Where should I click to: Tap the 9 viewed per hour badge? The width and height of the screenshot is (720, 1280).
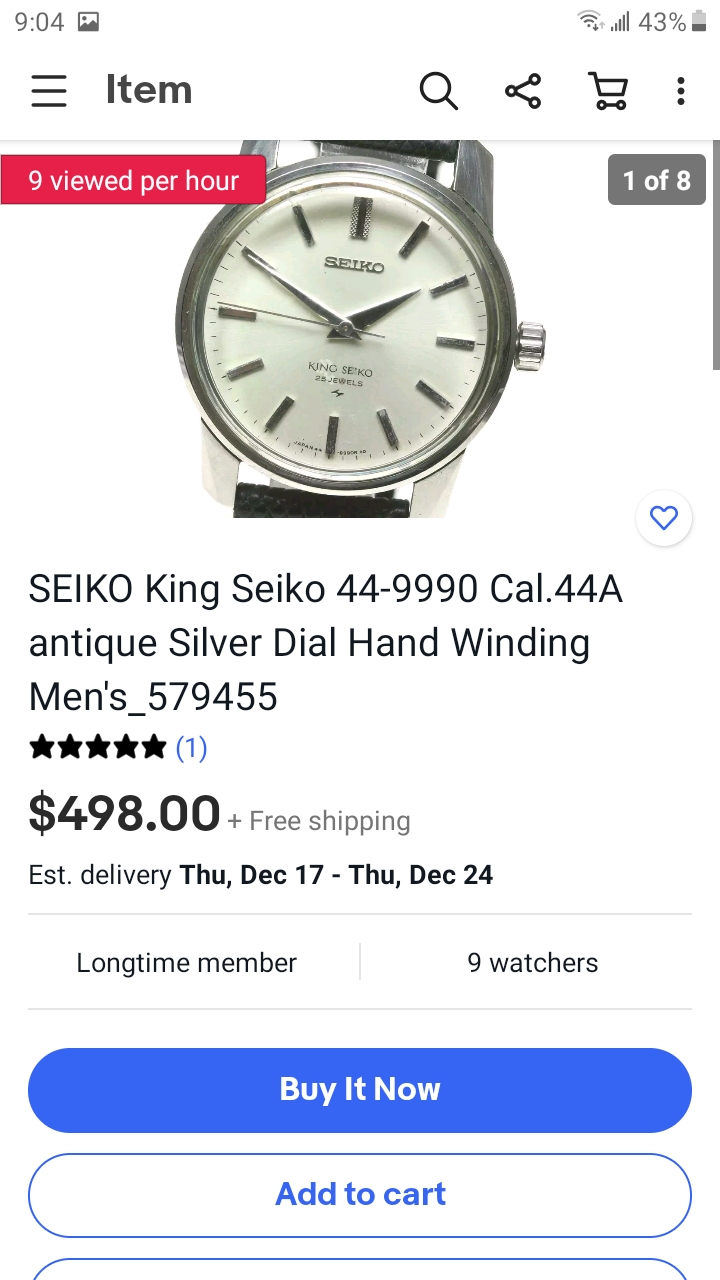133,180
